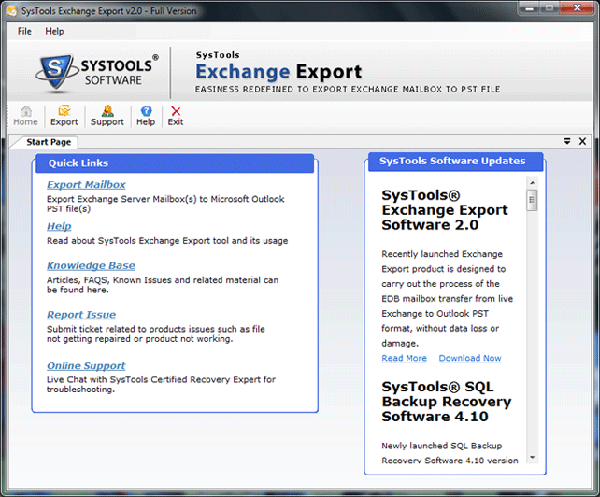Click the 'Newly launched SQL Backup' text
This screenshot has height=497, width=600.
(x=442, y=446)
